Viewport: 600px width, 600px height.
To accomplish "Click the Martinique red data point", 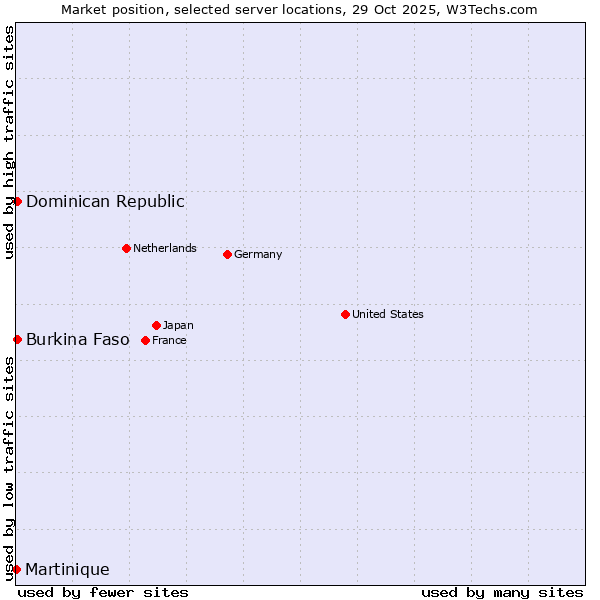I will pos(16,569).
